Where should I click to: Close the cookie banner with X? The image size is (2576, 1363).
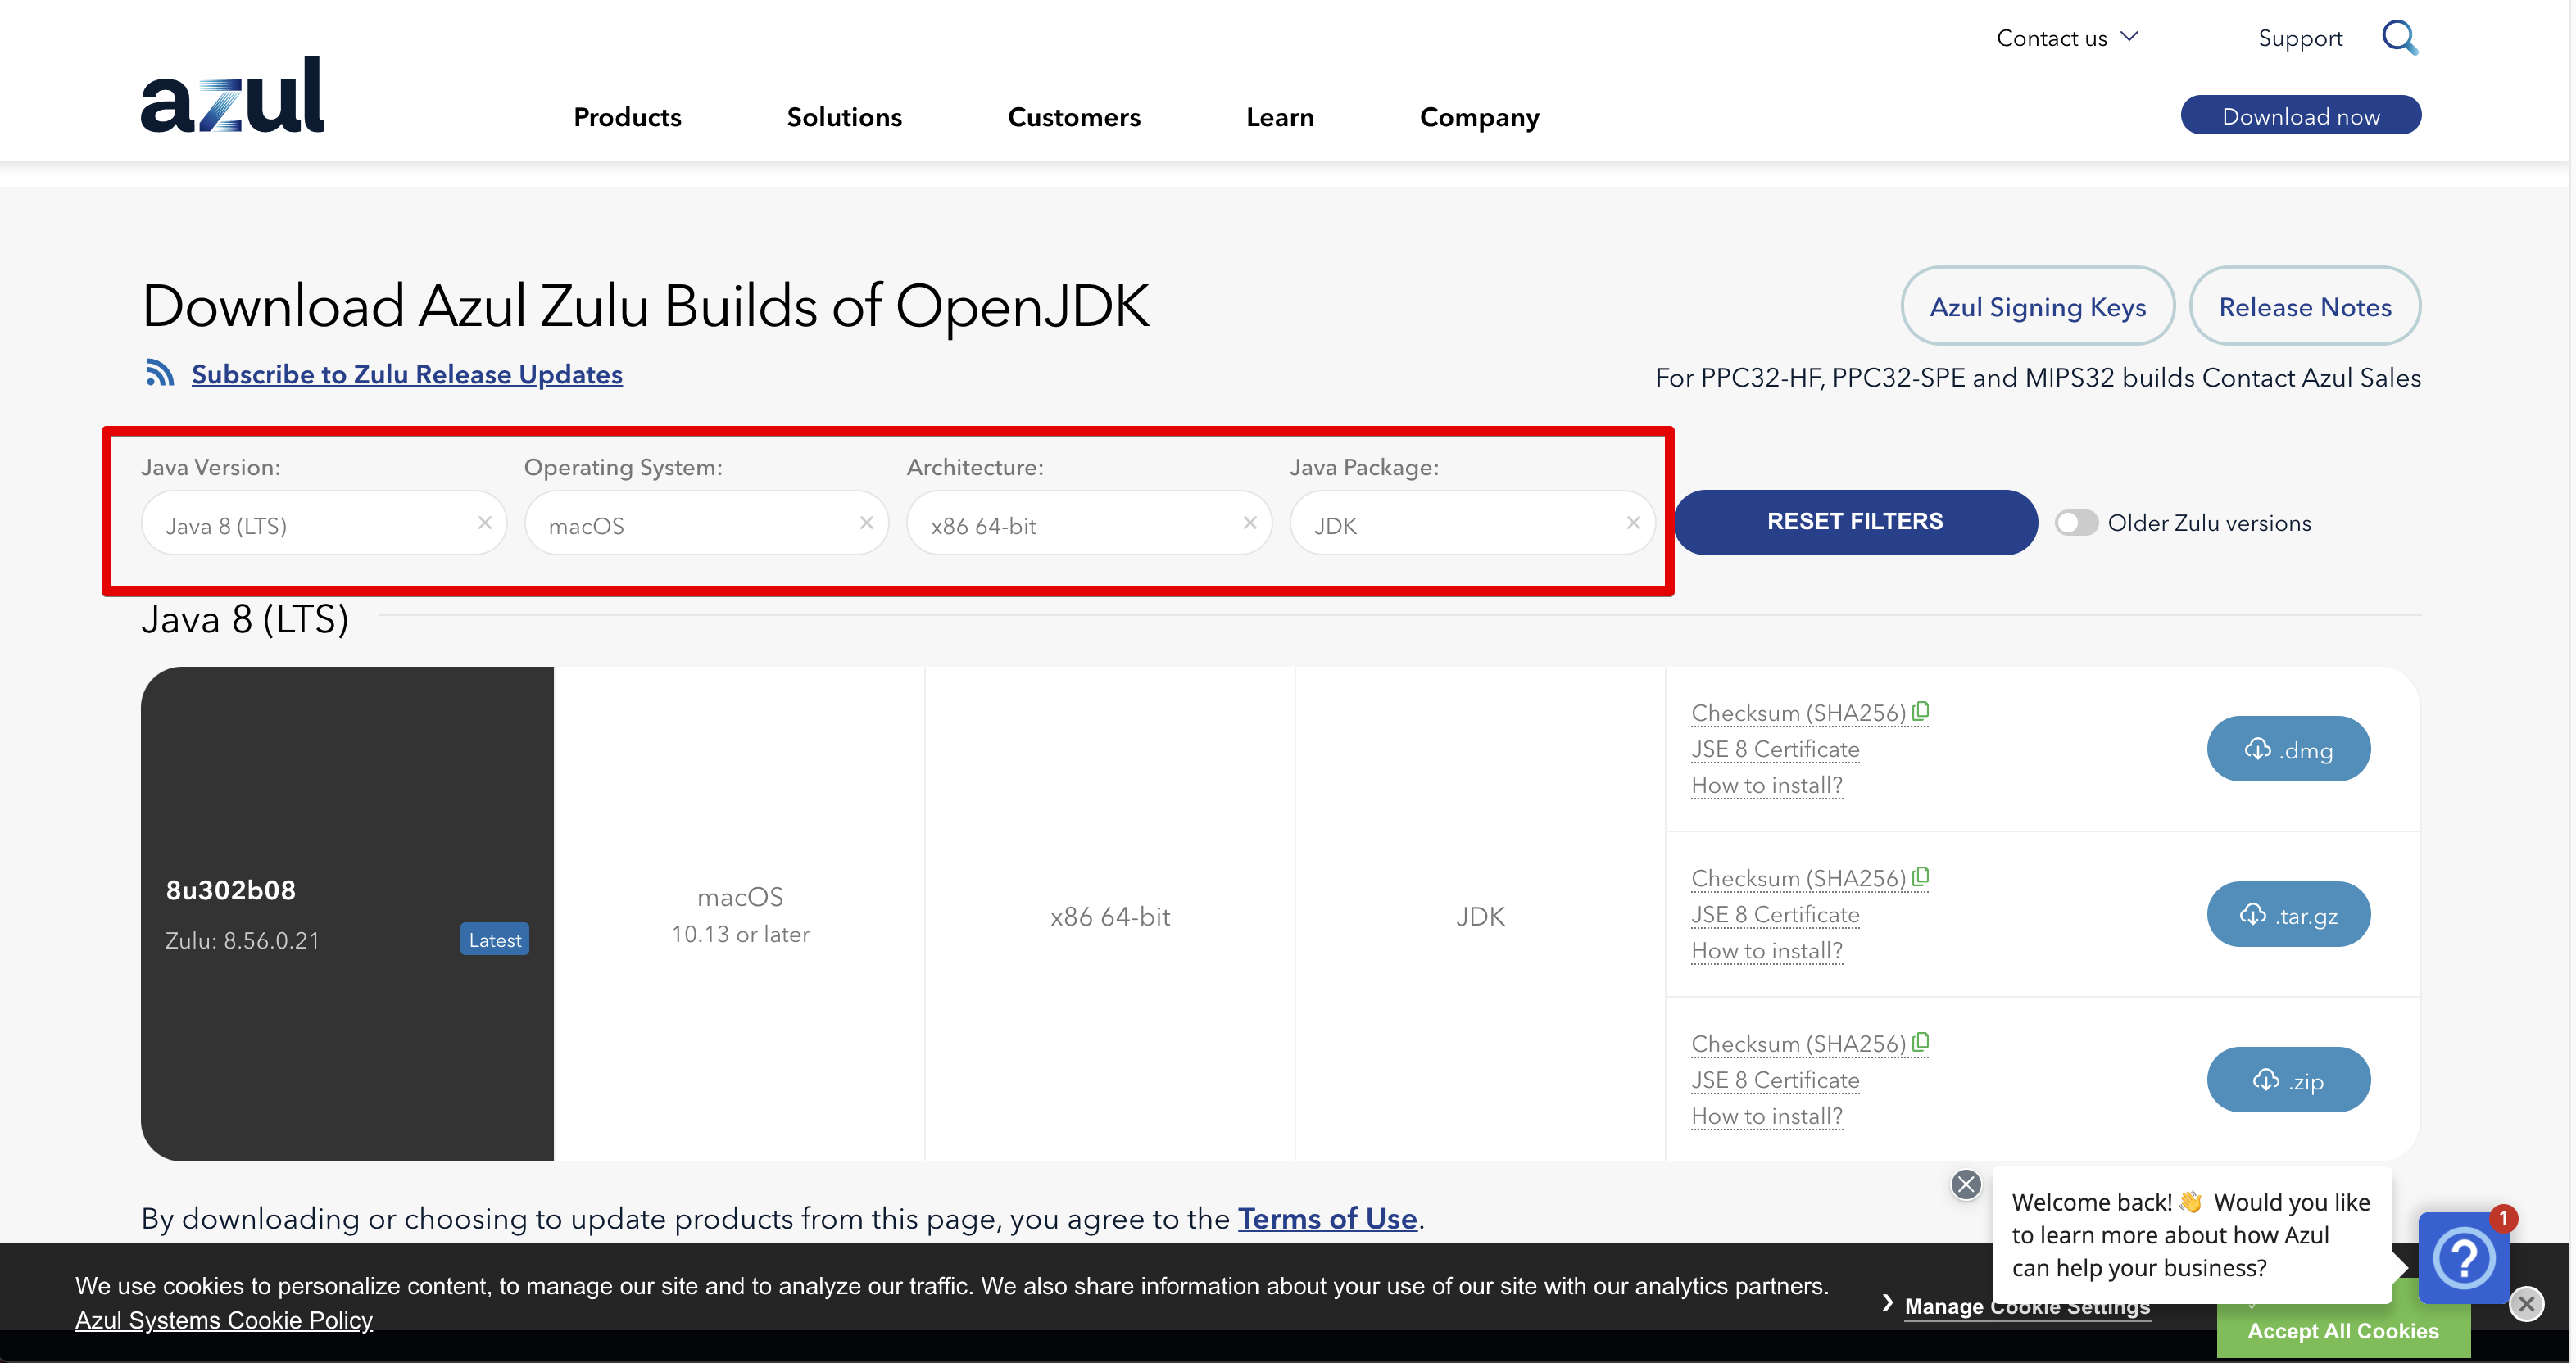point(2526,1303)
